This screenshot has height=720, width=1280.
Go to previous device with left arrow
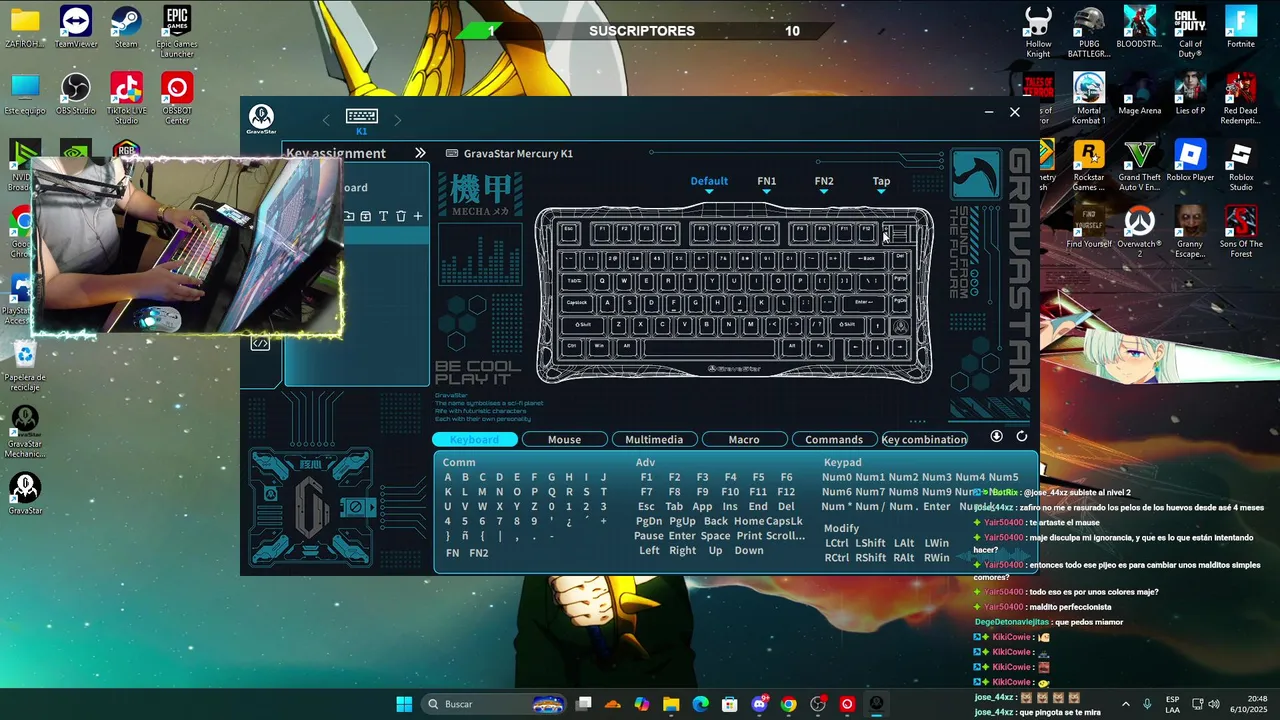[x=326, y=120]
